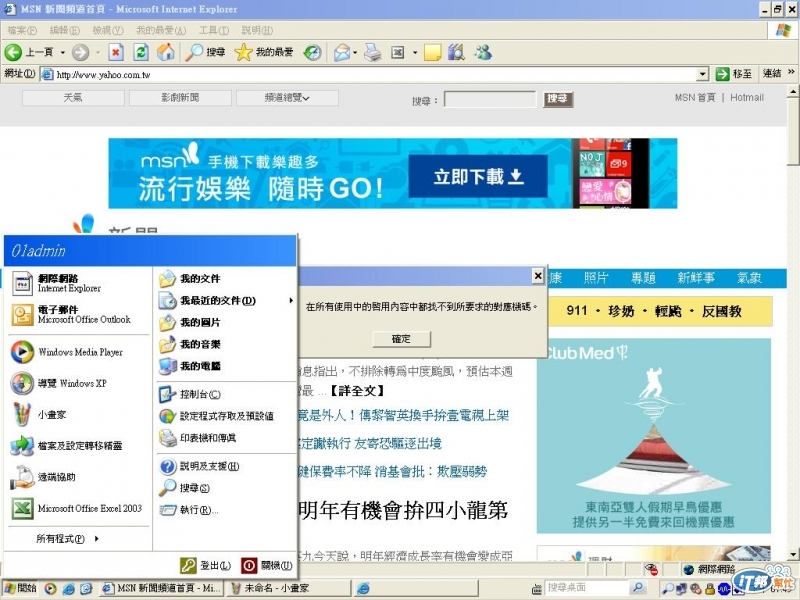Open Back button history dropdown arrow
This screenshot has height=600, width=800.
point(63,52)
